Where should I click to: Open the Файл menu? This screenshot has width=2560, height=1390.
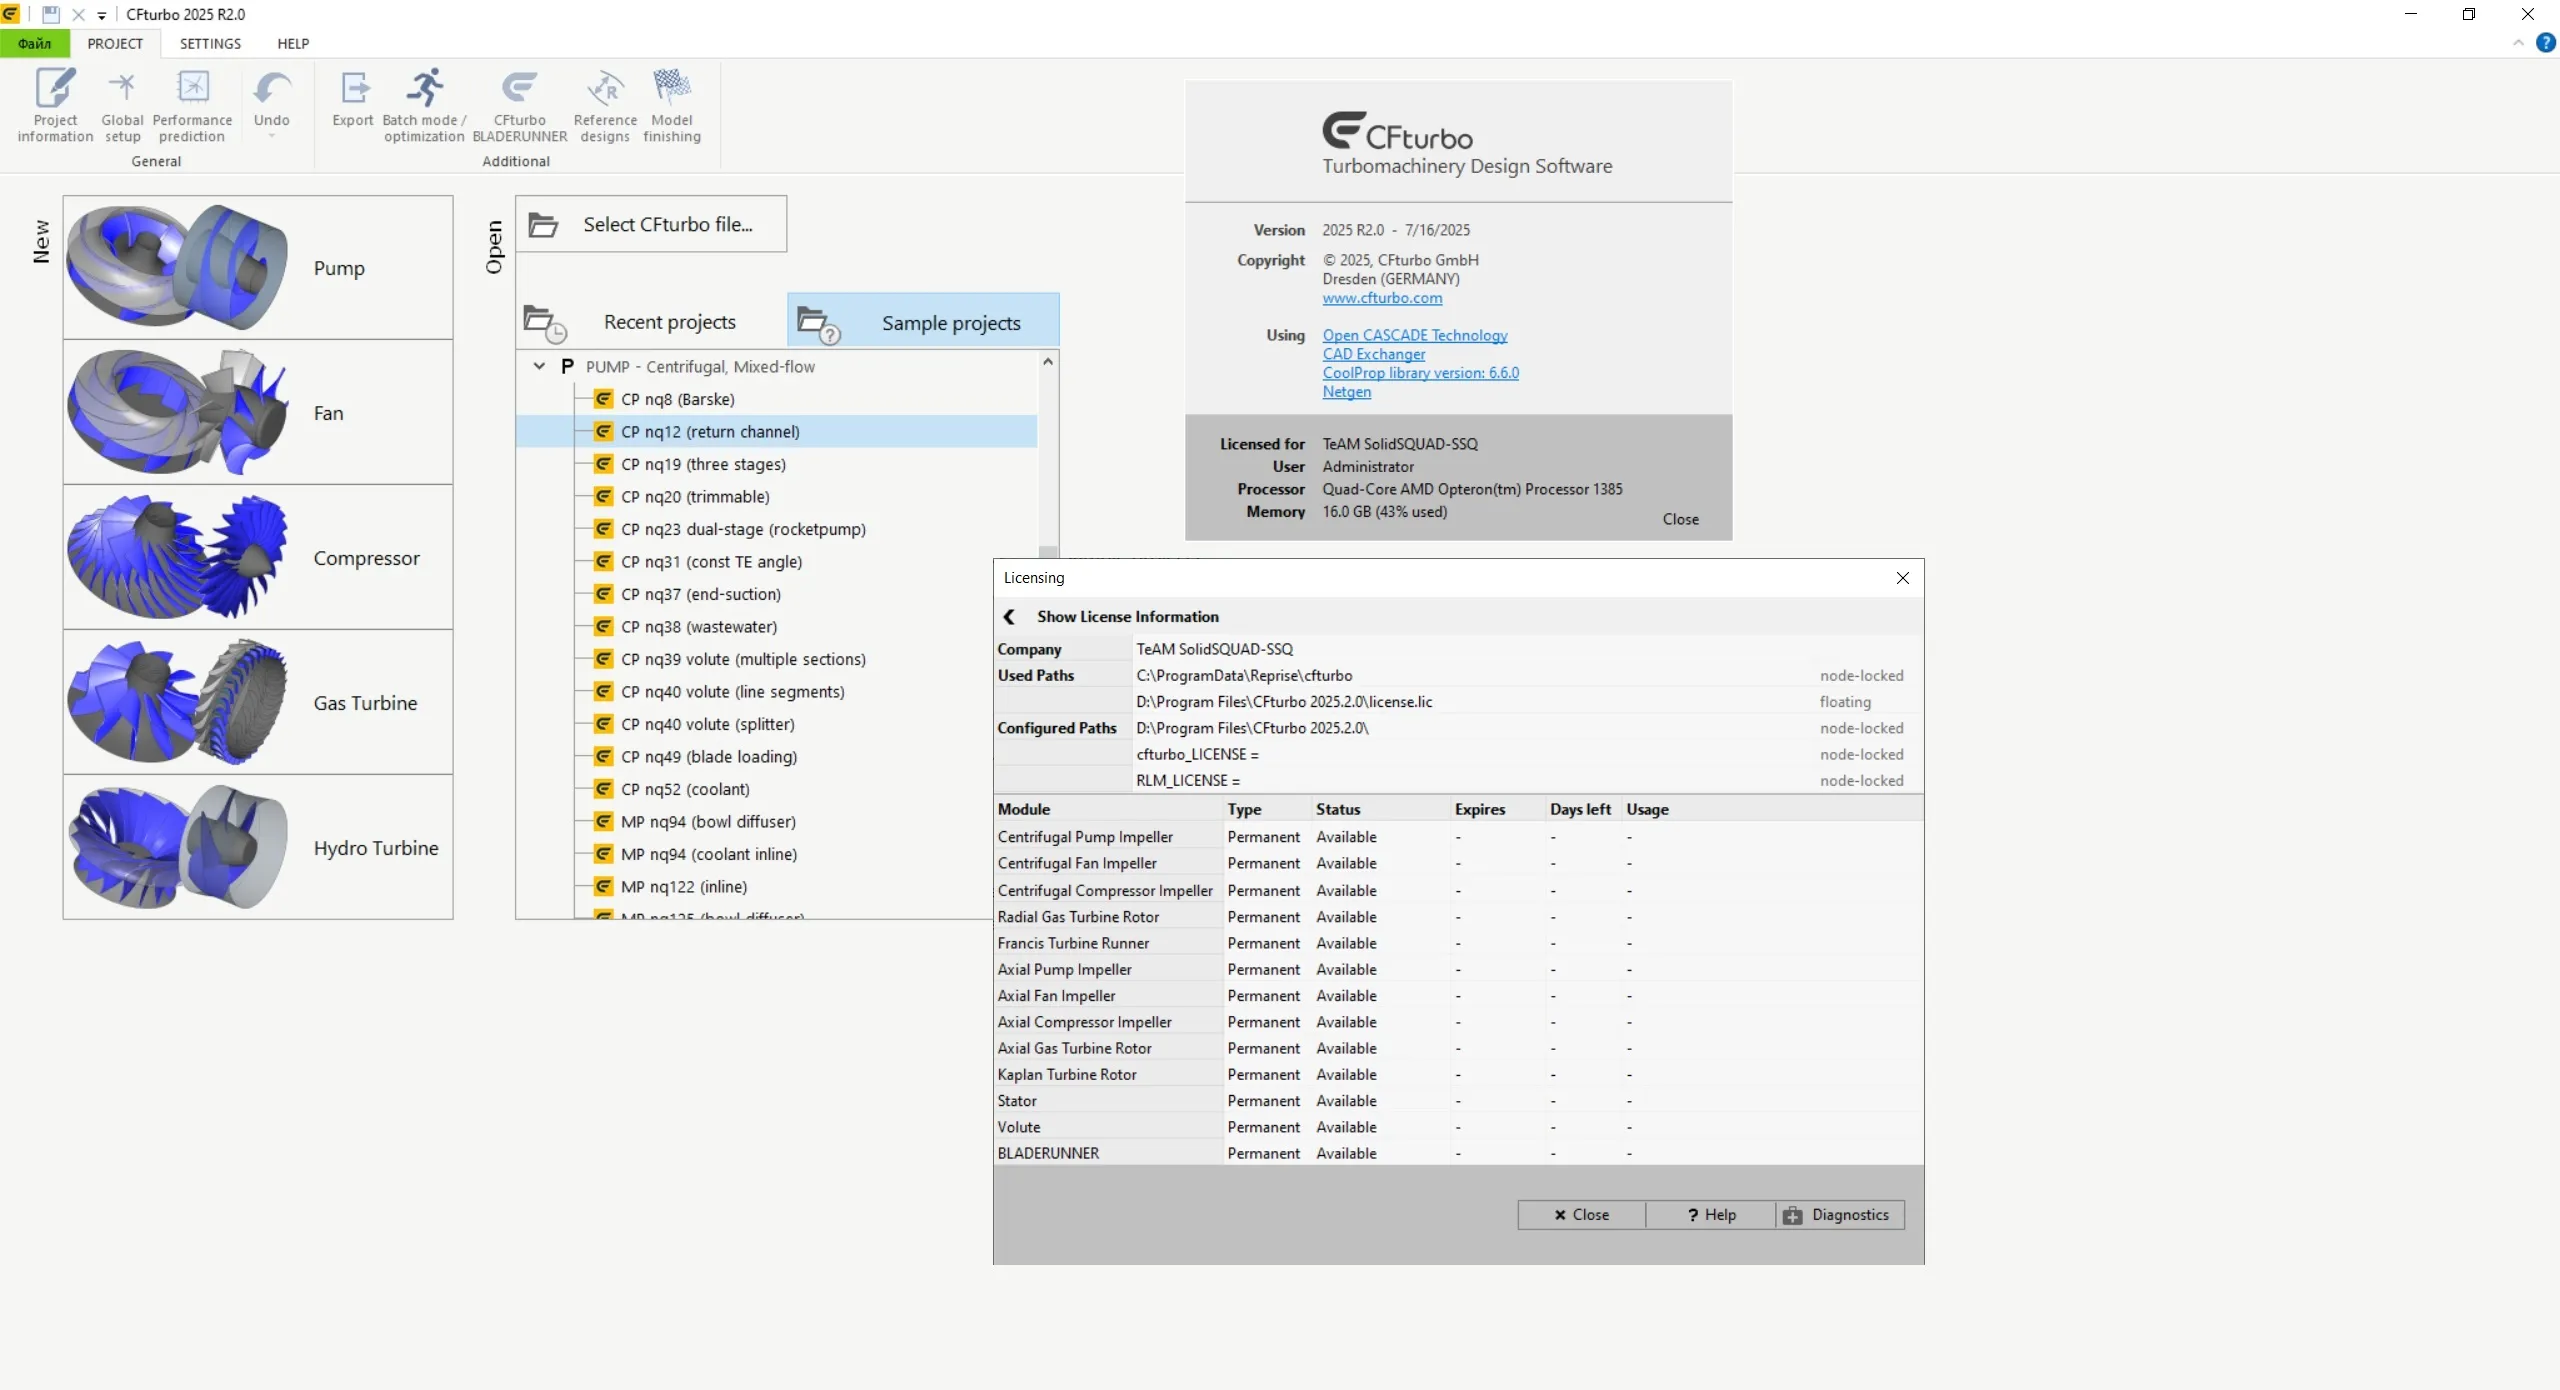34,43
